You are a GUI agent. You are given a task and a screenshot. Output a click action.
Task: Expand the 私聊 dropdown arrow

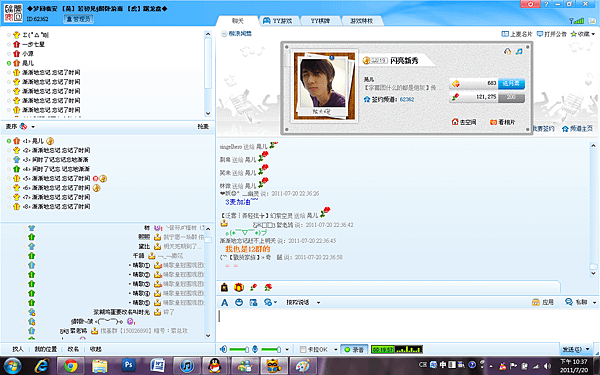(594, 302)
